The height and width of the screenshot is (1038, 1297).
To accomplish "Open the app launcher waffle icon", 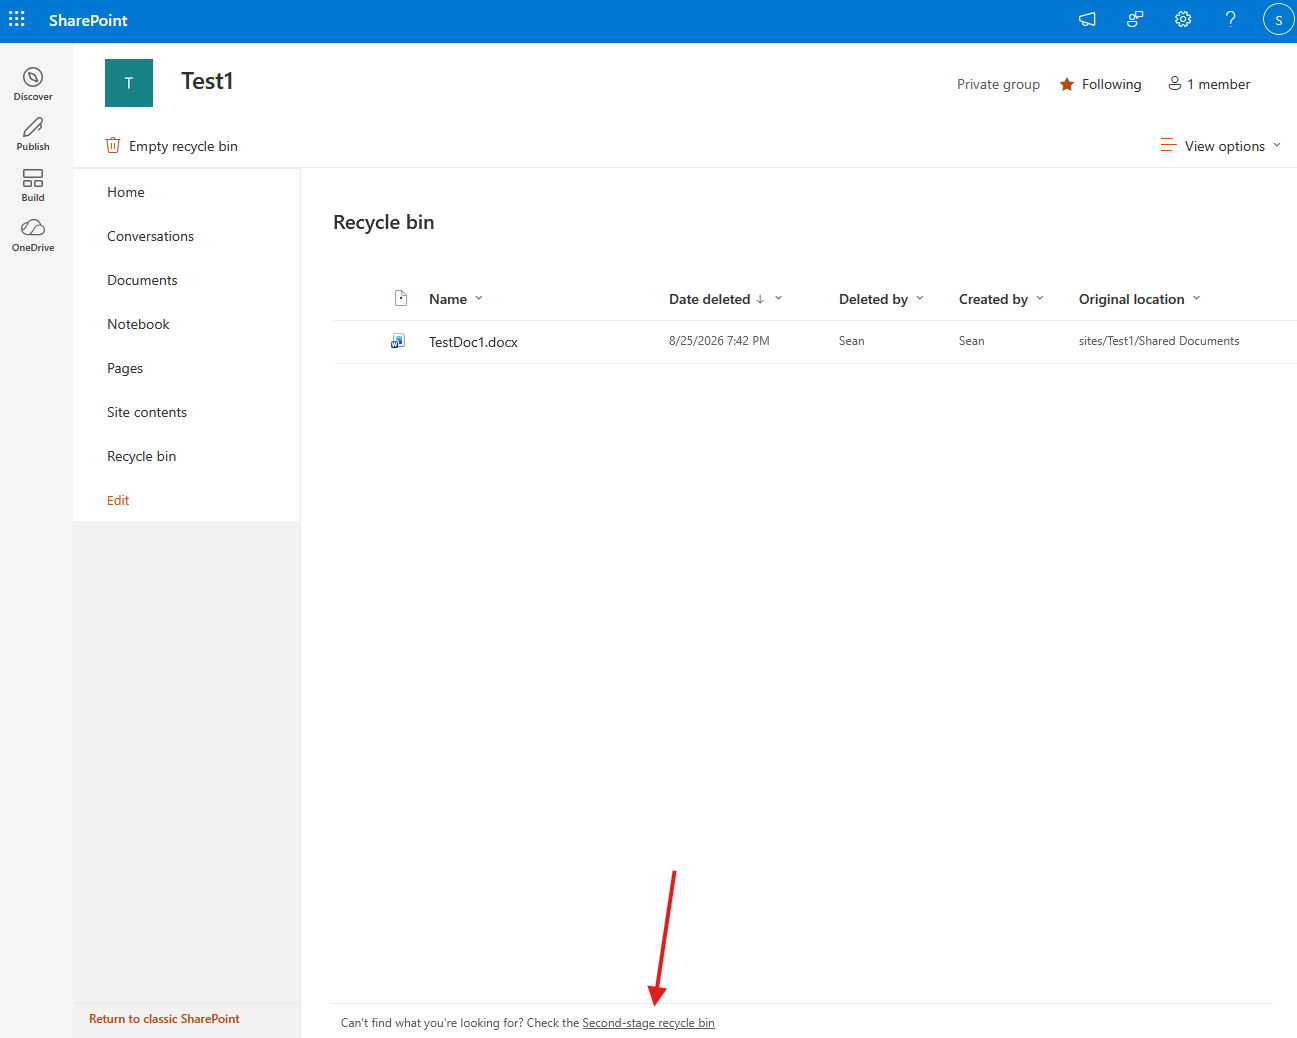I will (x=17, y=19).
